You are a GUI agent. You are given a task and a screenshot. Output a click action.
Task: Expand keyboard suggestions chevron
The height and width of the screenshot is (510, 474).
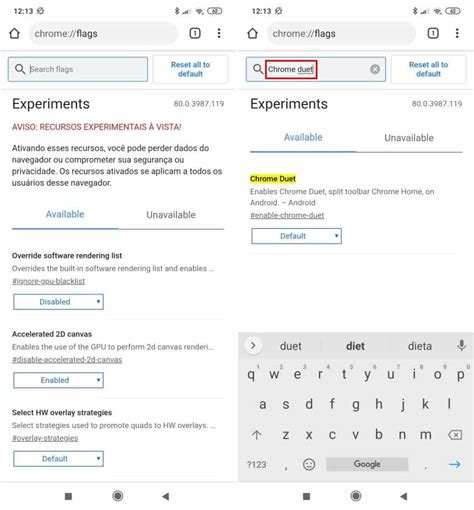(x=253, y=345)
